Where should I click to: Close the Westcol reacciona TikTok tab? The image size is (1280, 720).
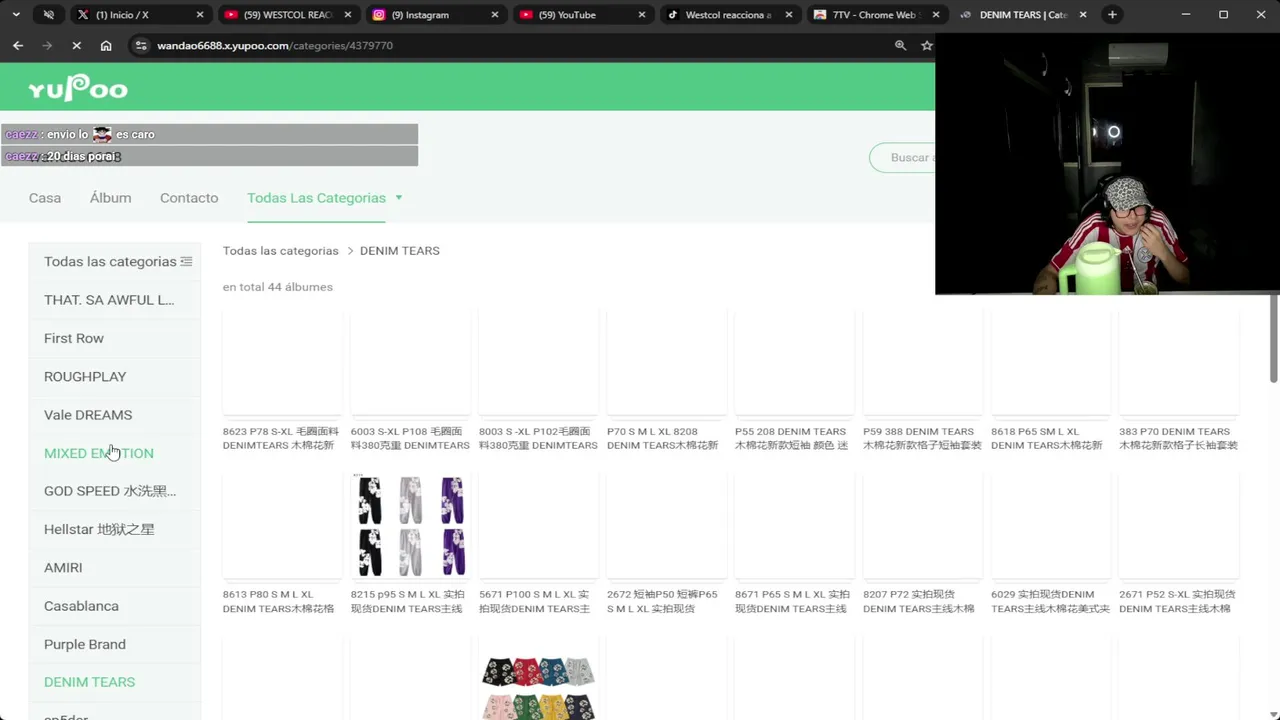tap(789, 15)
